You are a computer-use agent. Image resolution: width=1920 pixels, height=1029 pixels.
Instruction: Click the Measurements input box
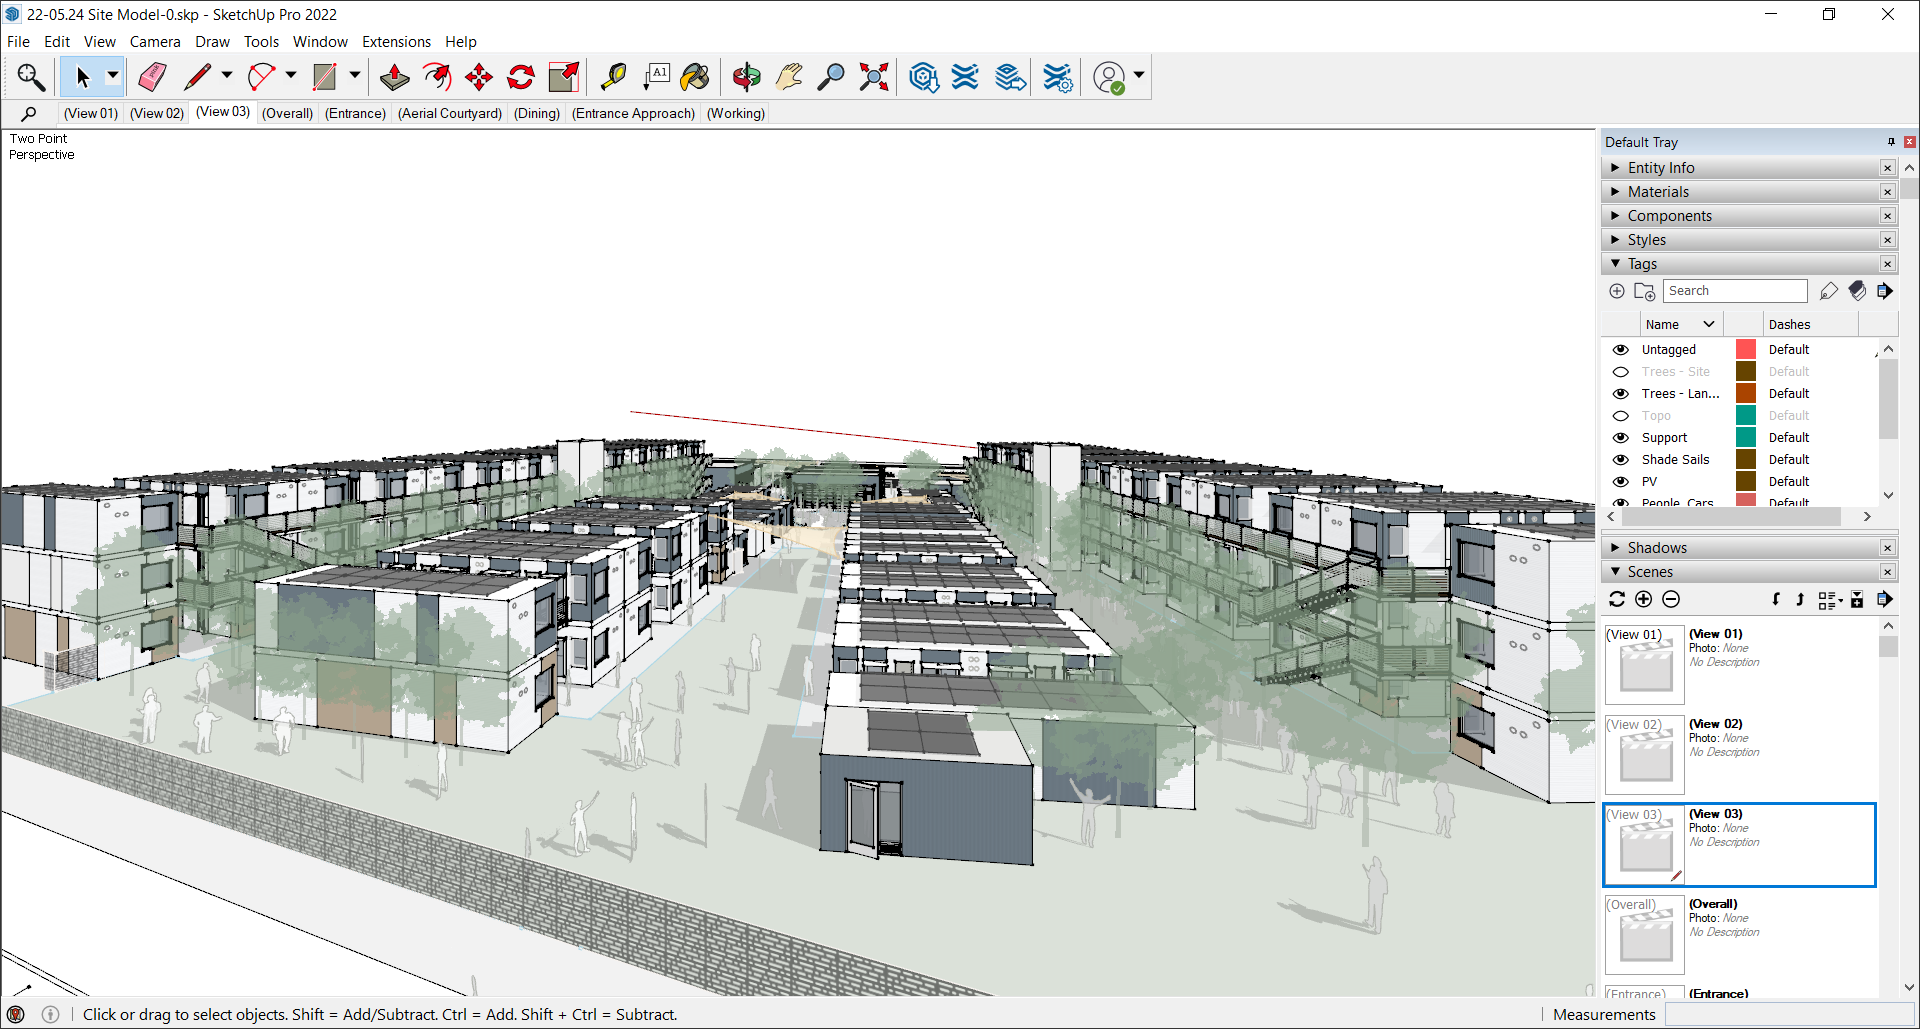(x=1789, y=1015)
